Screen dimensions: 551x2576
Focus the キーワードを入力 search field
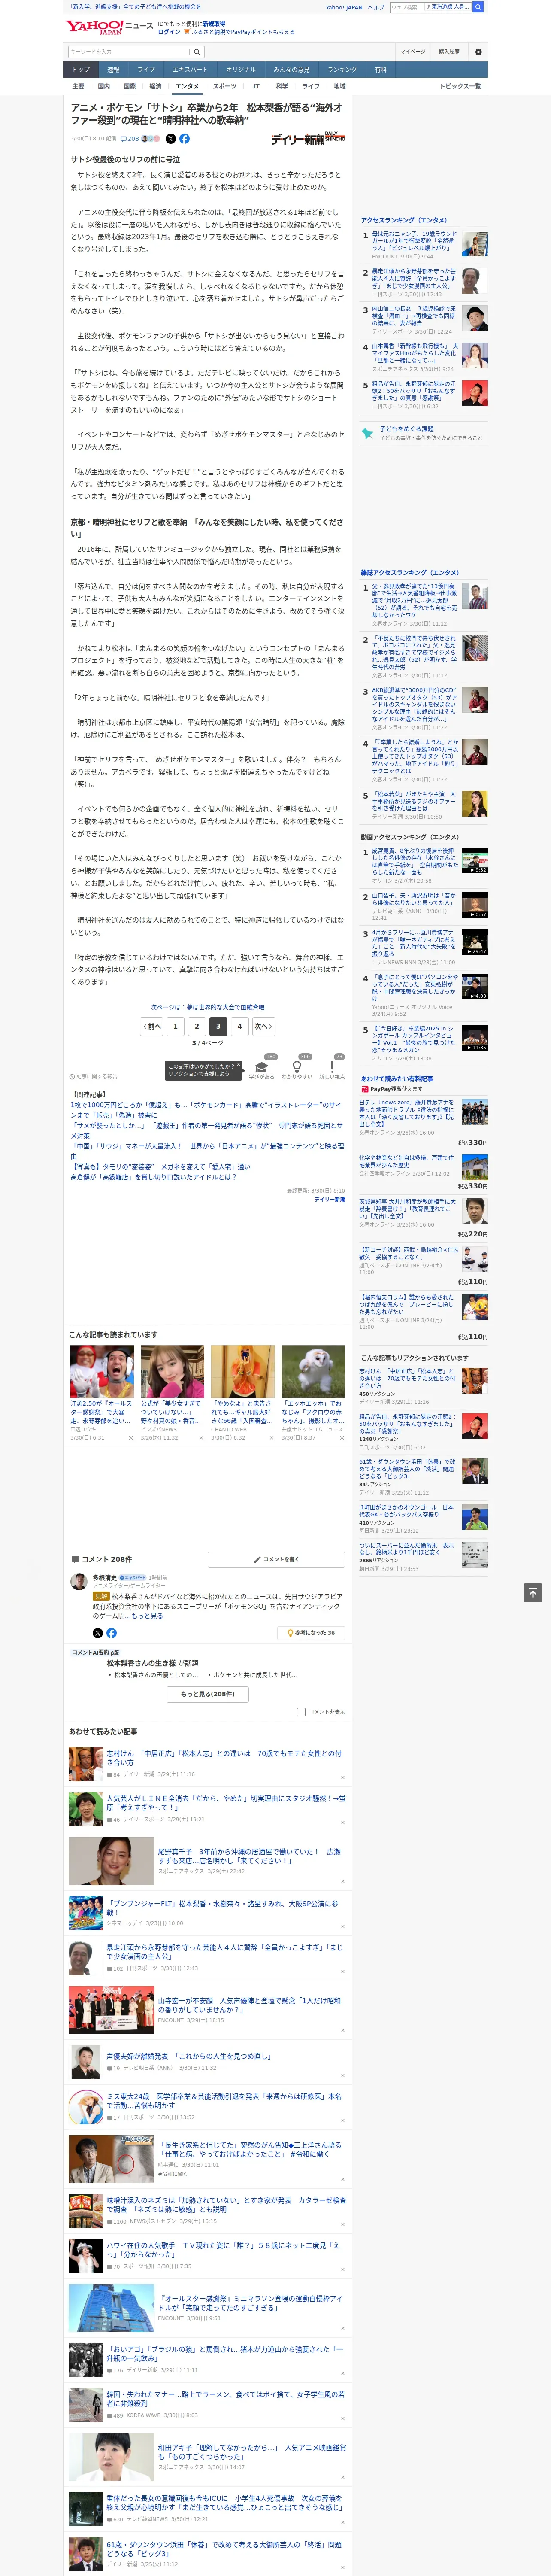[x=129, y=52]
